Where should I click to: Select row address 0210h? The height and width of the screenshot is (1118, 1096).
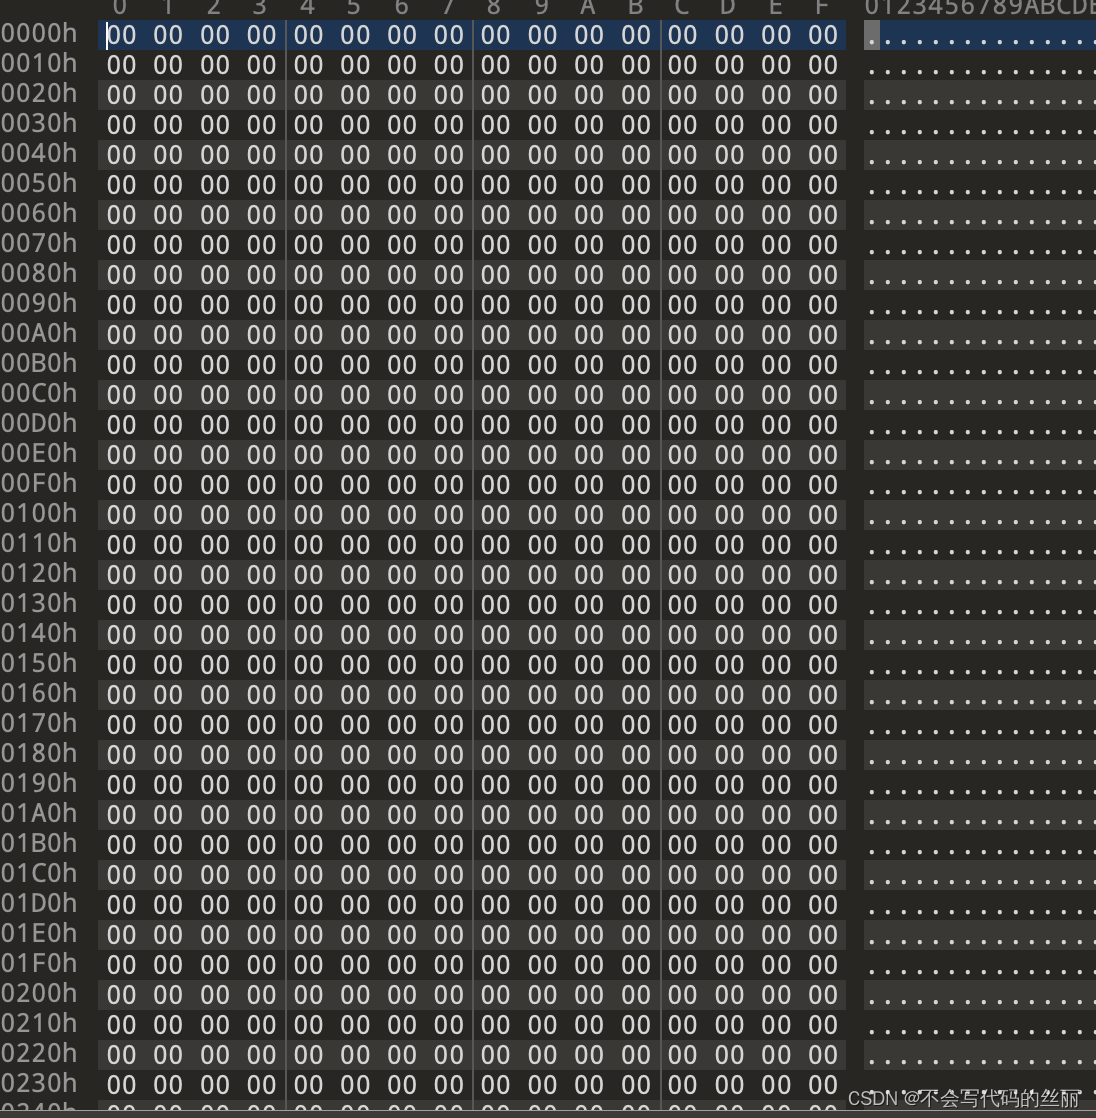pos(39,1023)
